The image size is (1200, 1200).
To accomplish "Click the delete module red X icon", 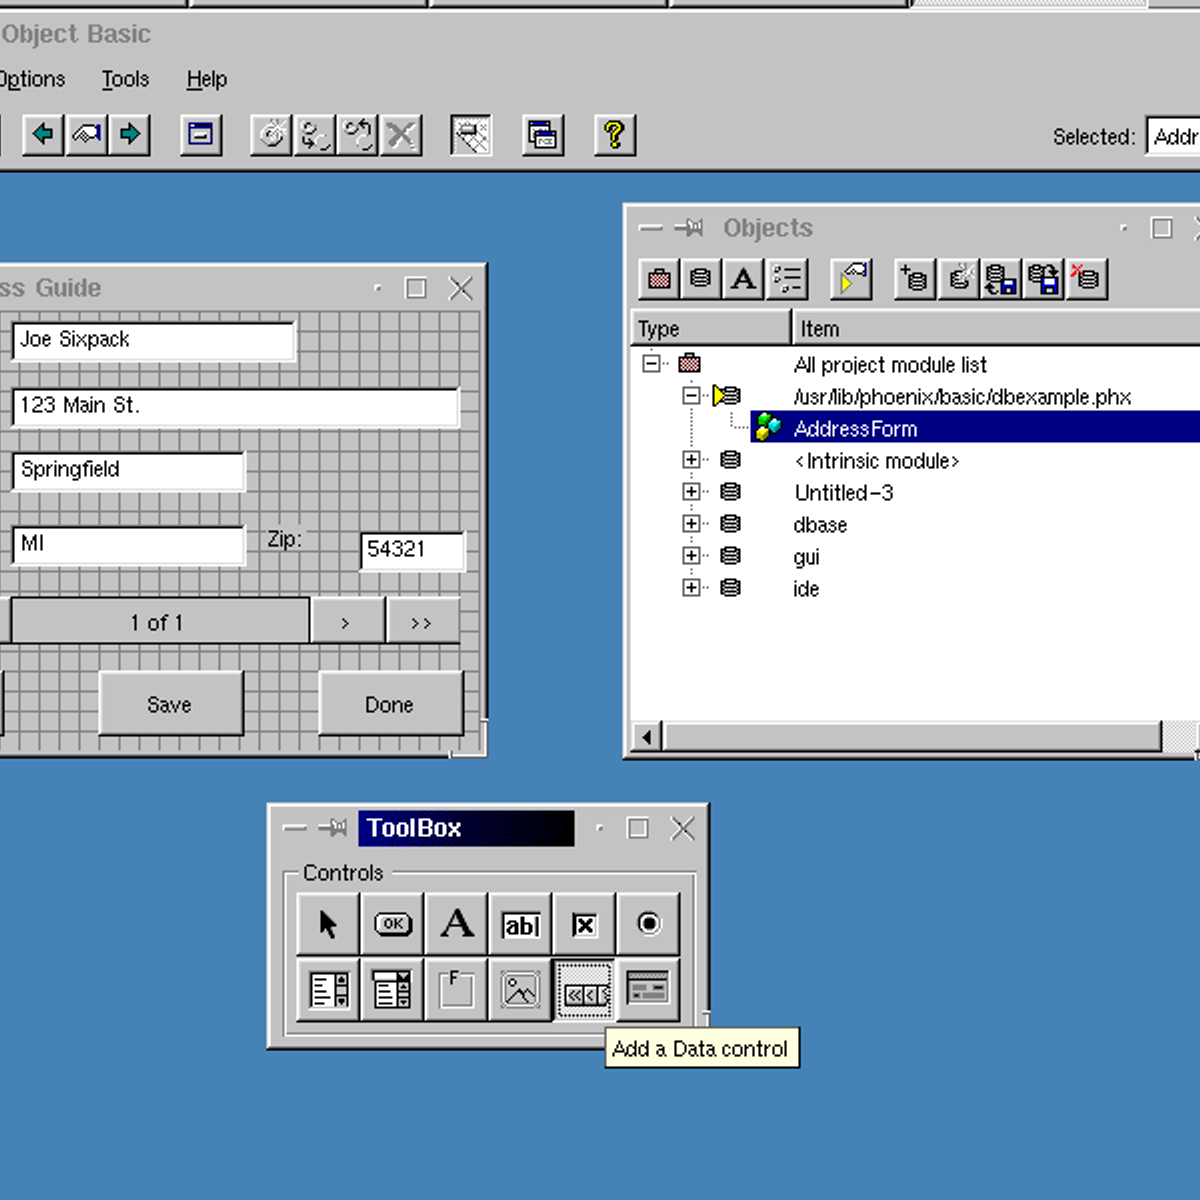I will point(1087,279).
